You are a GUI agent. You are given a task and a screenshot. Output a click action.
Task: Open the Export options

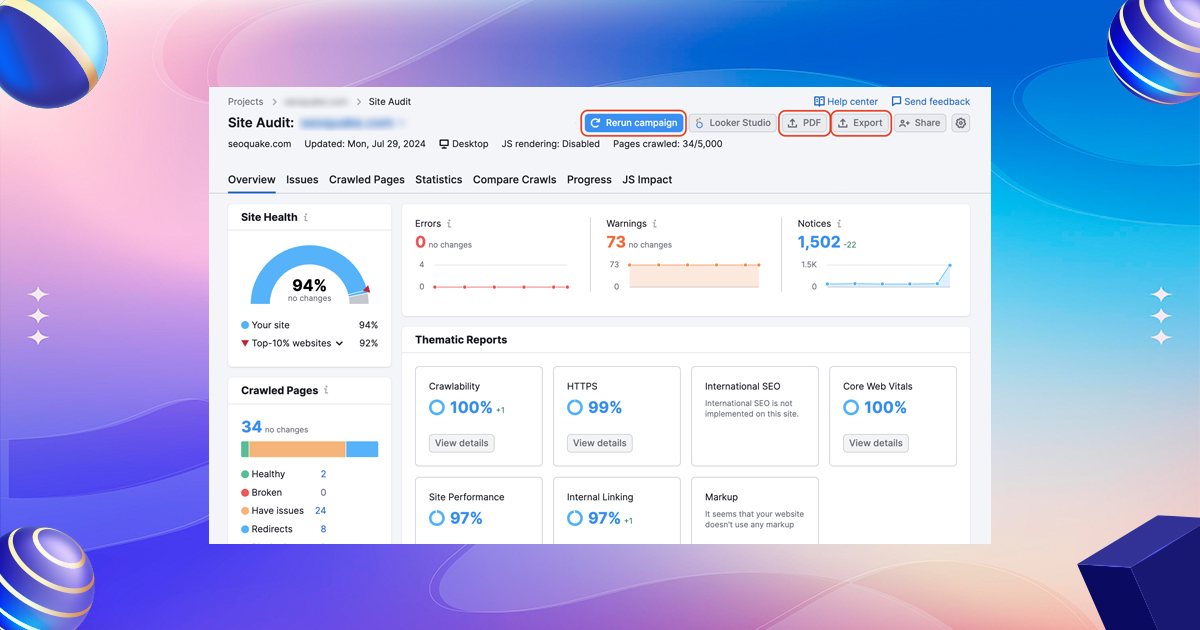860,122
